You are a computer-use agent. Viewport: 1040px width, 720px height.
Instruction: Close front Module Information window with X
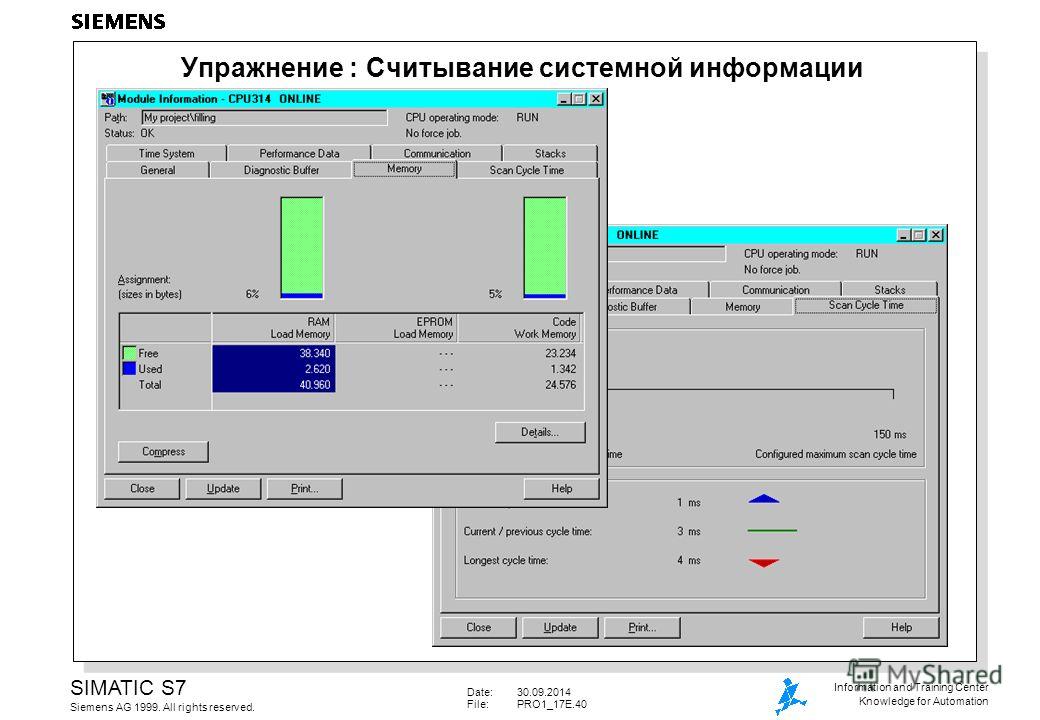(x=596, y=99)
